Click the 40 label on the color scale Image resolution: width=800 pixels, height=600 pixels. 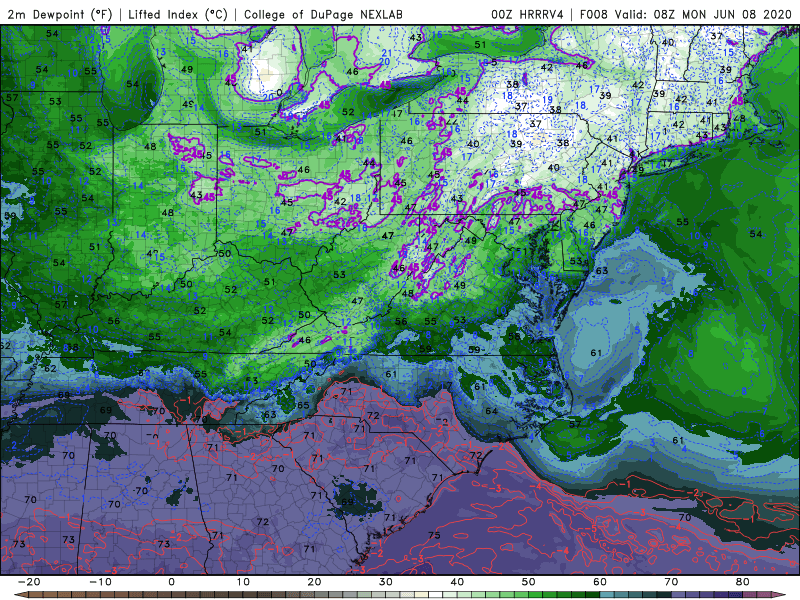(x=457, y=582)
